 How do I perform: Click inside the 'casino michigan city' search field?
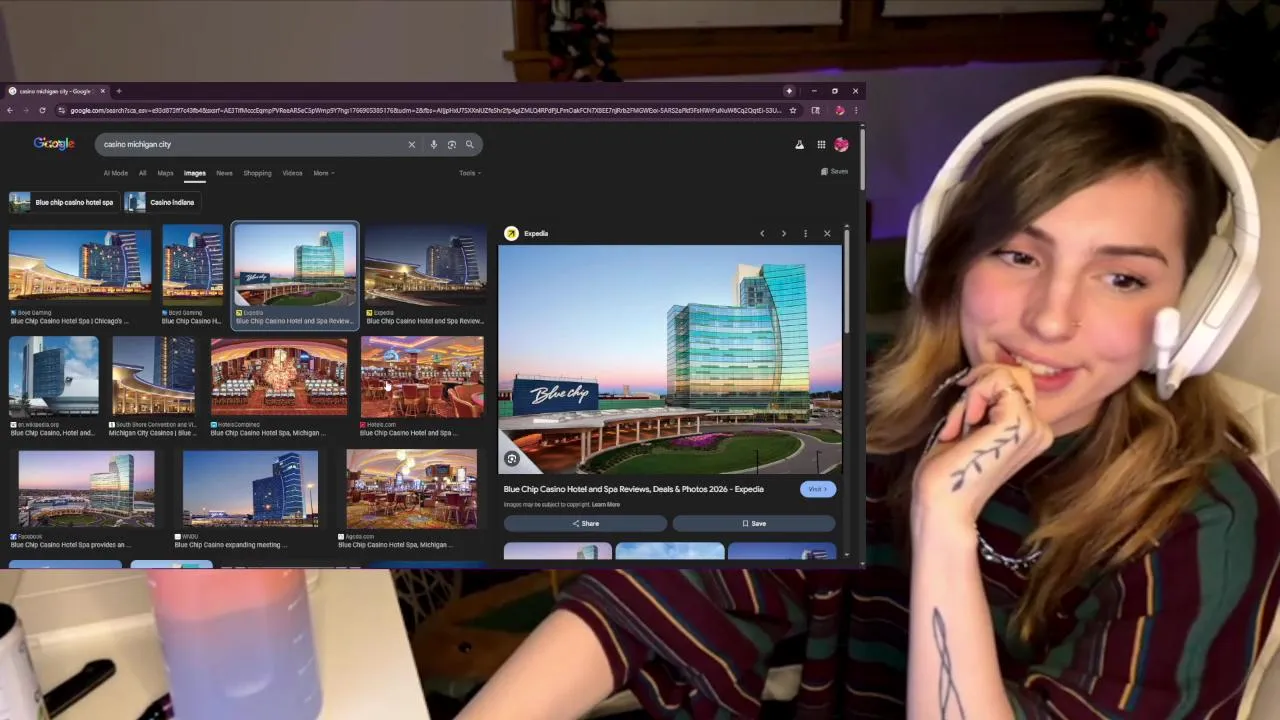pyautogui.click(x=250, y=144)
